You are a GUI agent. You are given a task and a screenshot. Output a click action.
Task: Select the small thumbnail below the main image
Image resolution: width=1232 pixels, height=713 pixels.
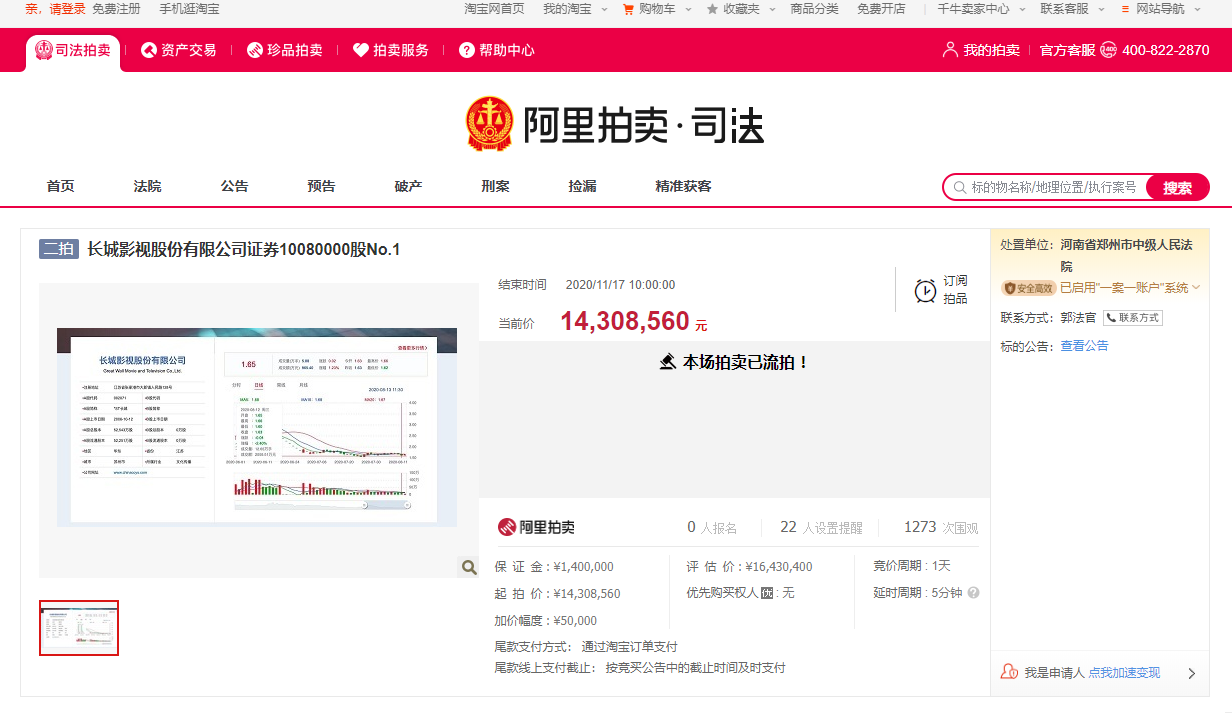[79, 628]
